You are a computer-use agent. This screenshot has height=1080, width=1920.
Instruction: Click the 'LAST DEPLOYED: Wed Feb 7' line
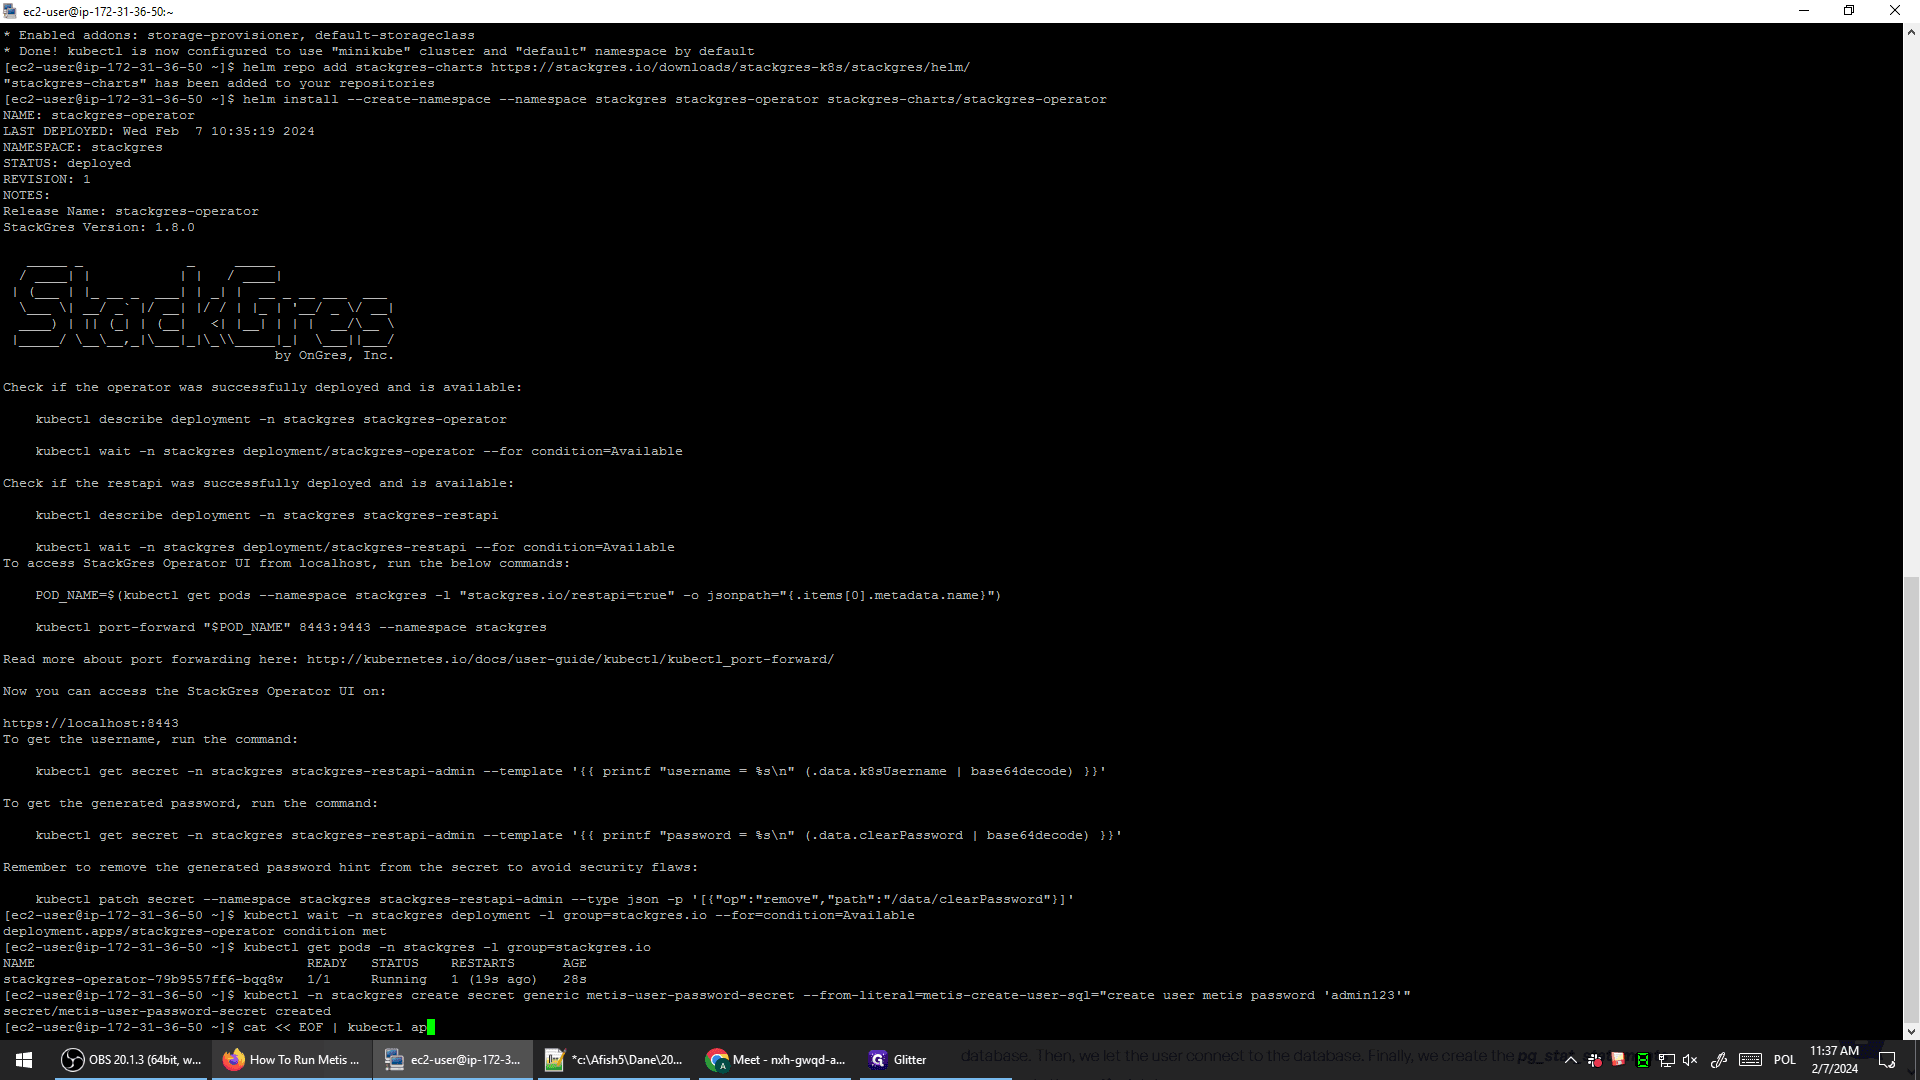pos(159,131)
